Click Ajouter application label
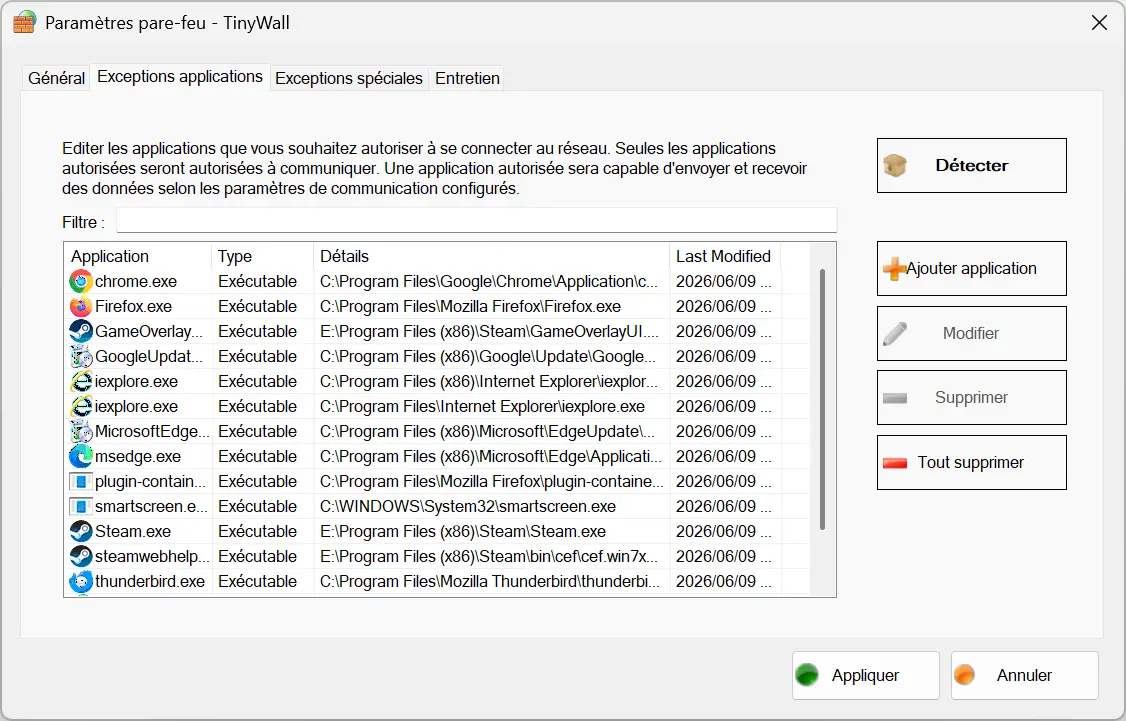This screenshot has height=721, width=1126. click(x=971, y=269)
